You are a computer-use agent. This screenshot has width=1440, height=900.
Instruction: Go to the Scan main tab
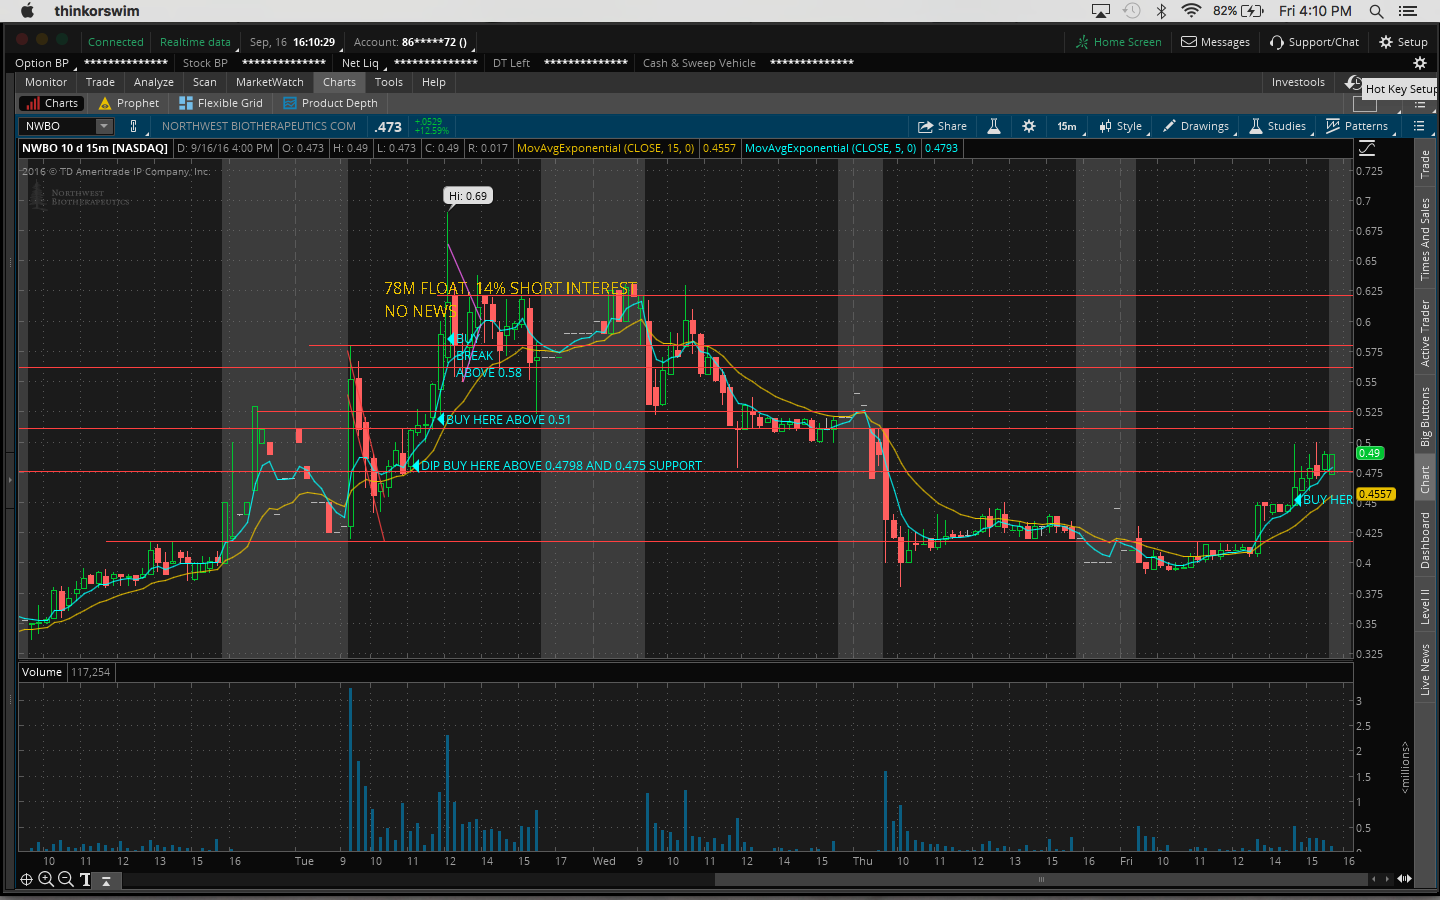click(205, 82)
